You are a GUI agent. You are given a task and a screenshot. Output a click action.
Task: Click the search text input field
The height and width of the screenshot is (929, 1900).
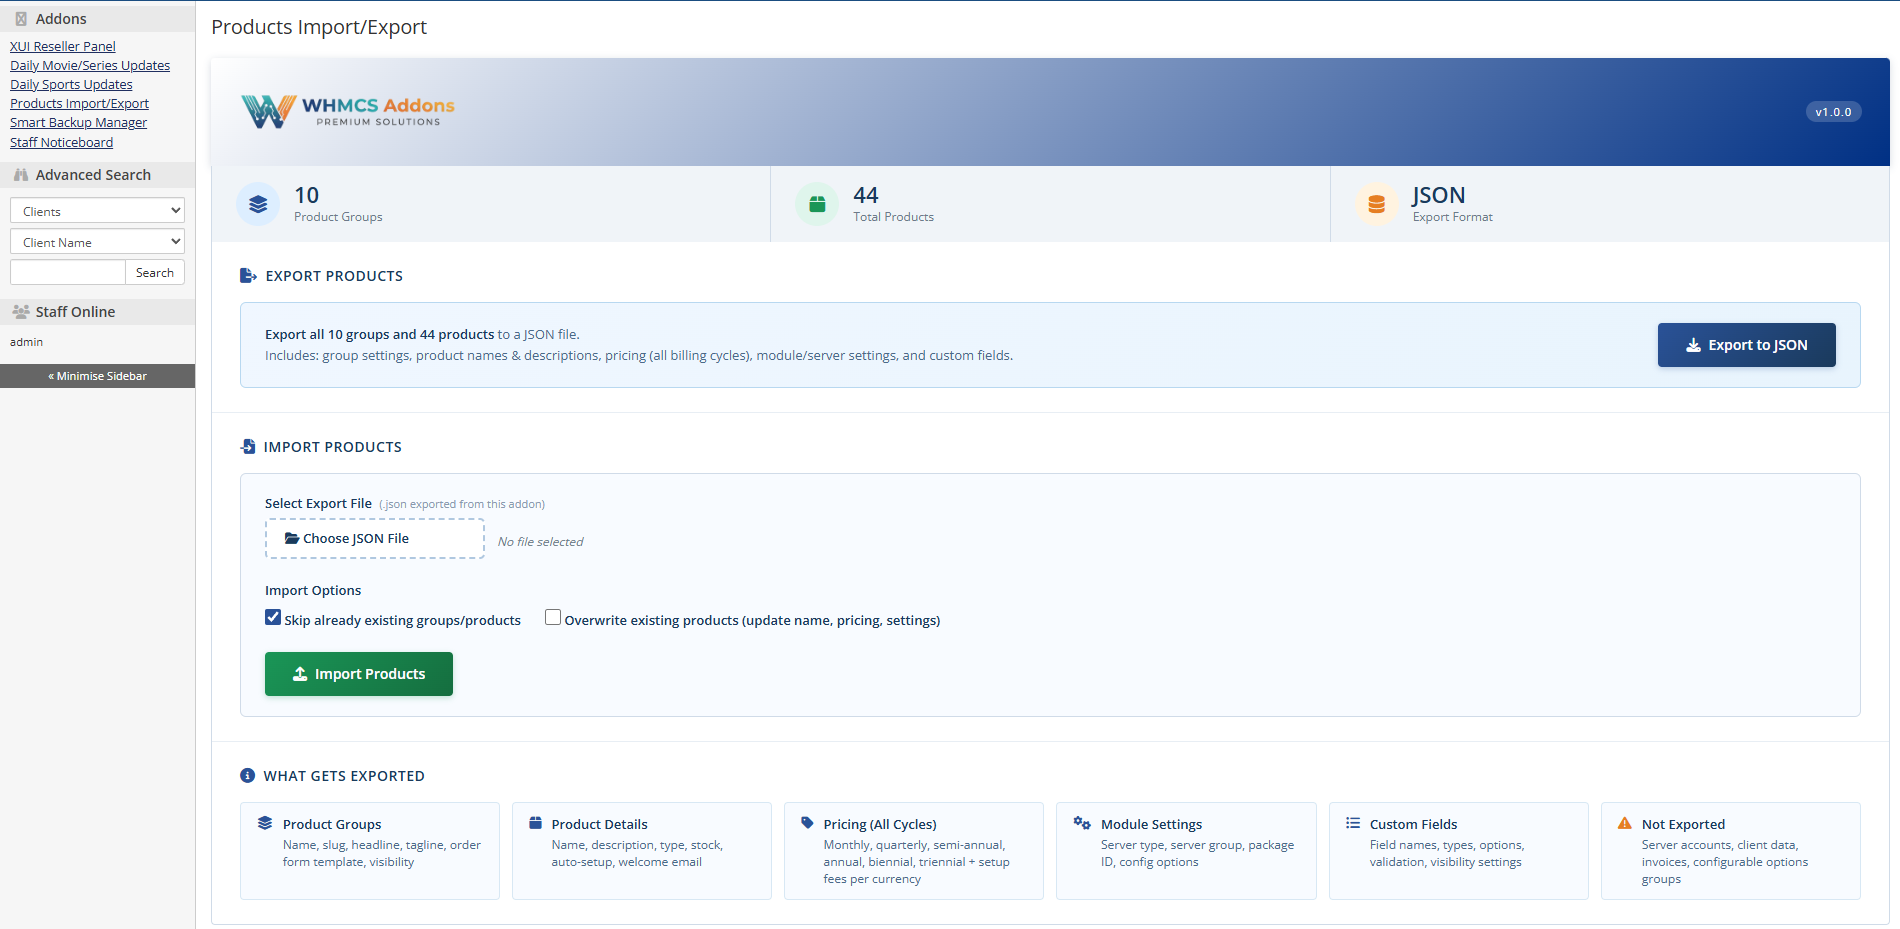(x=67, y=271)
